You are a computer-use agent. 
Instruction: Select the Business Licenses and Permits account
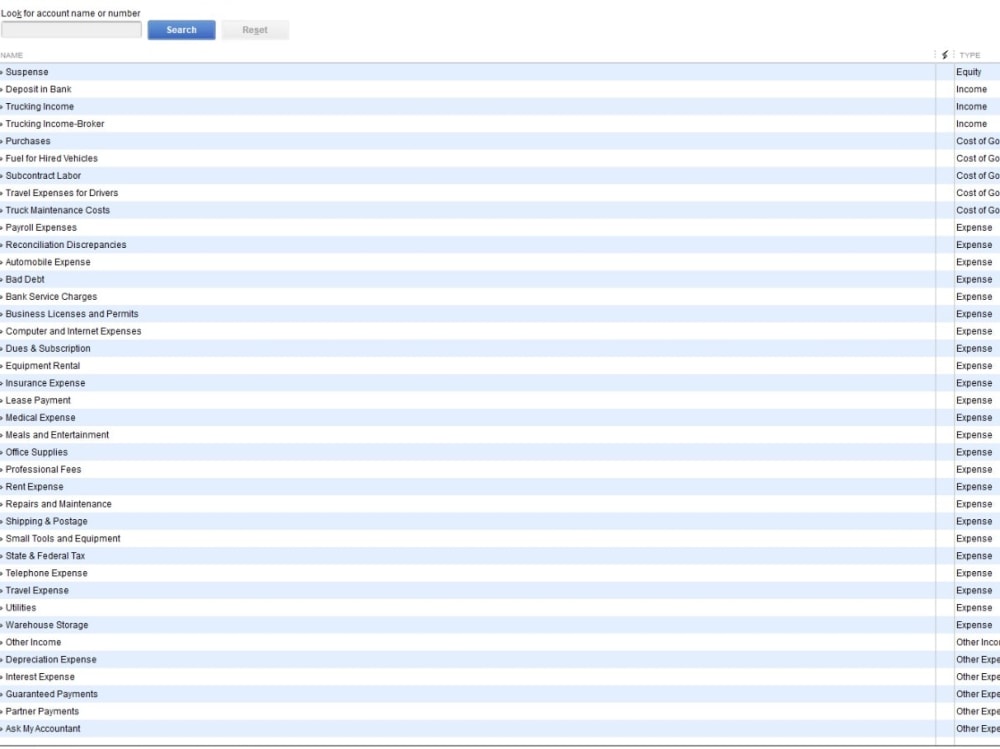point(72,314)
